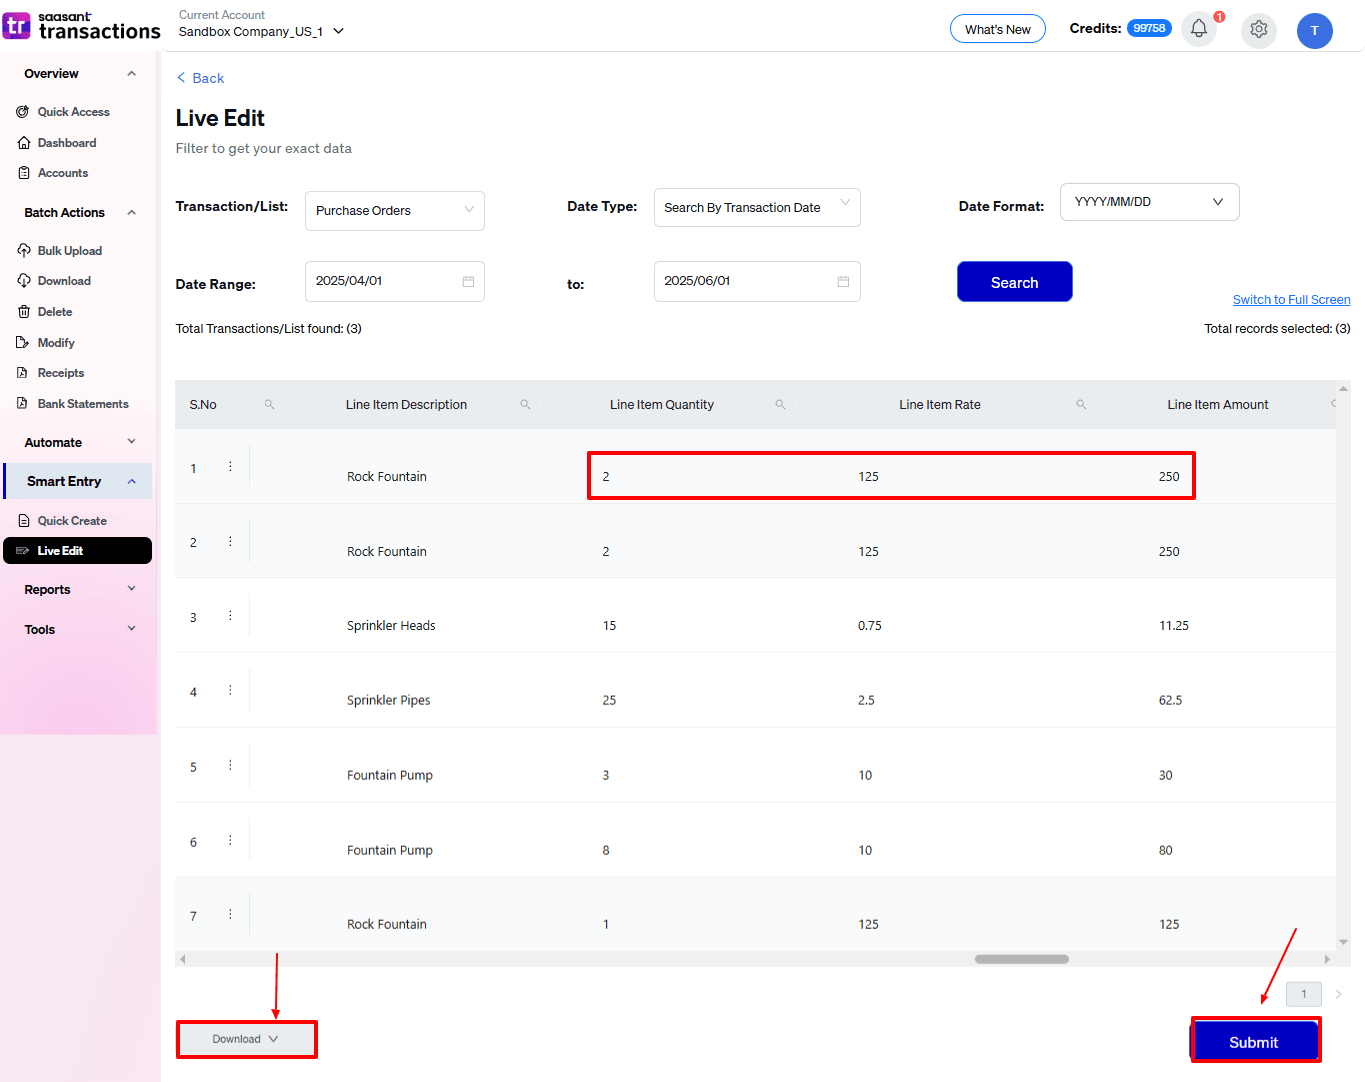
Task: Click page 1 in pagination
Action: (x=1303, y=993)
